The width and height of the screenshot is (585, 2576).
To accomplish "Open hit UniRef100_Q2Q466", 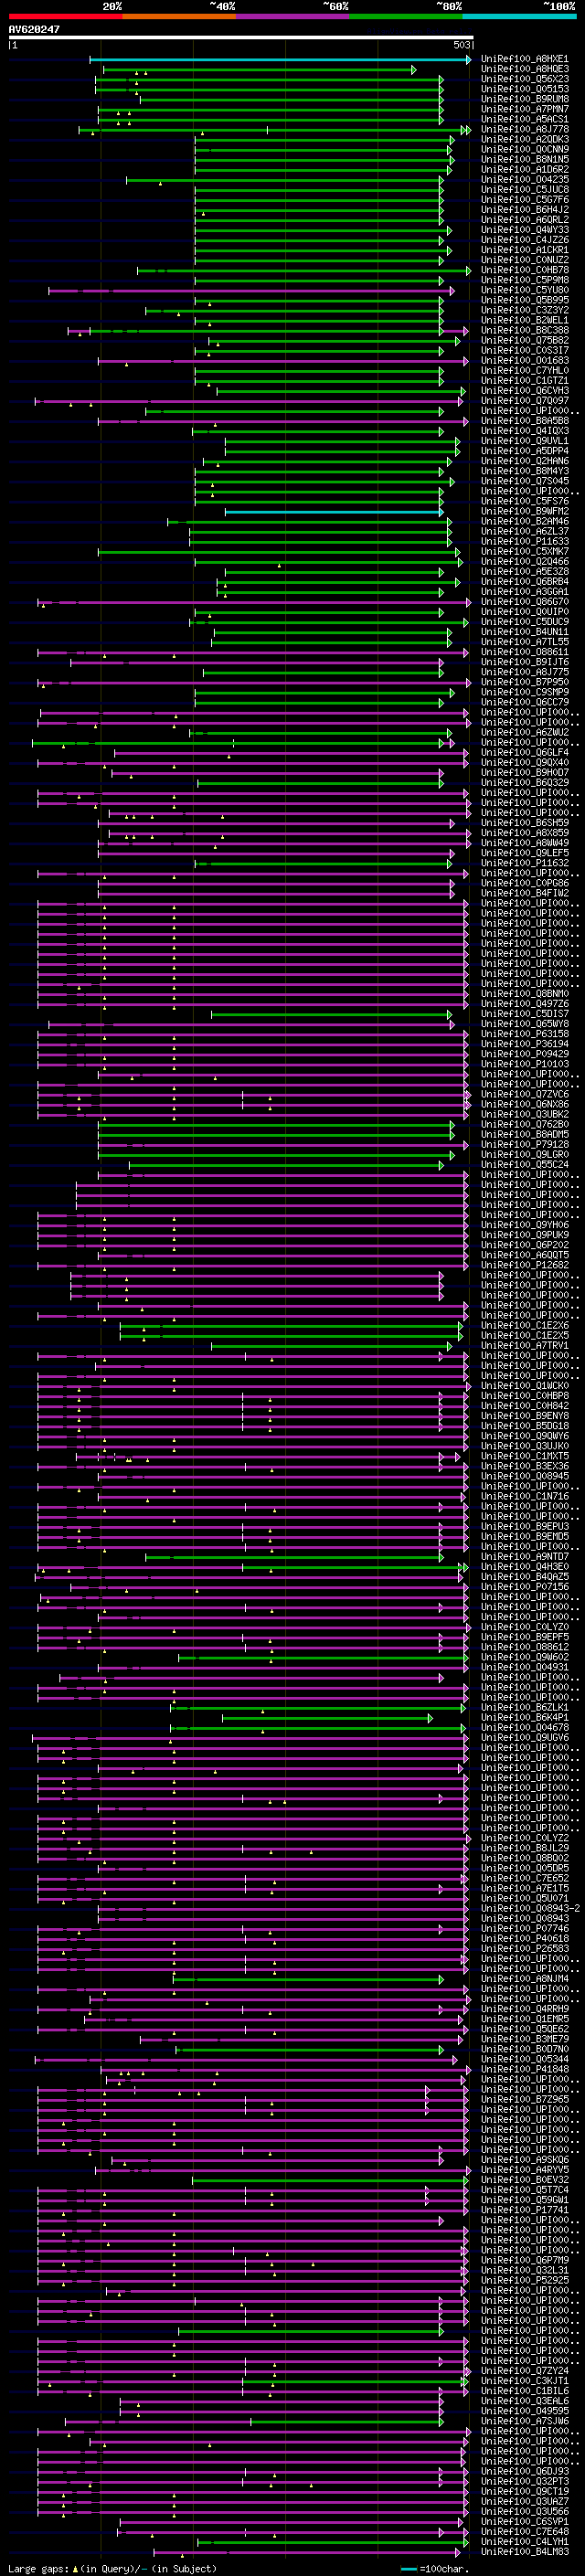I will 524,562.
